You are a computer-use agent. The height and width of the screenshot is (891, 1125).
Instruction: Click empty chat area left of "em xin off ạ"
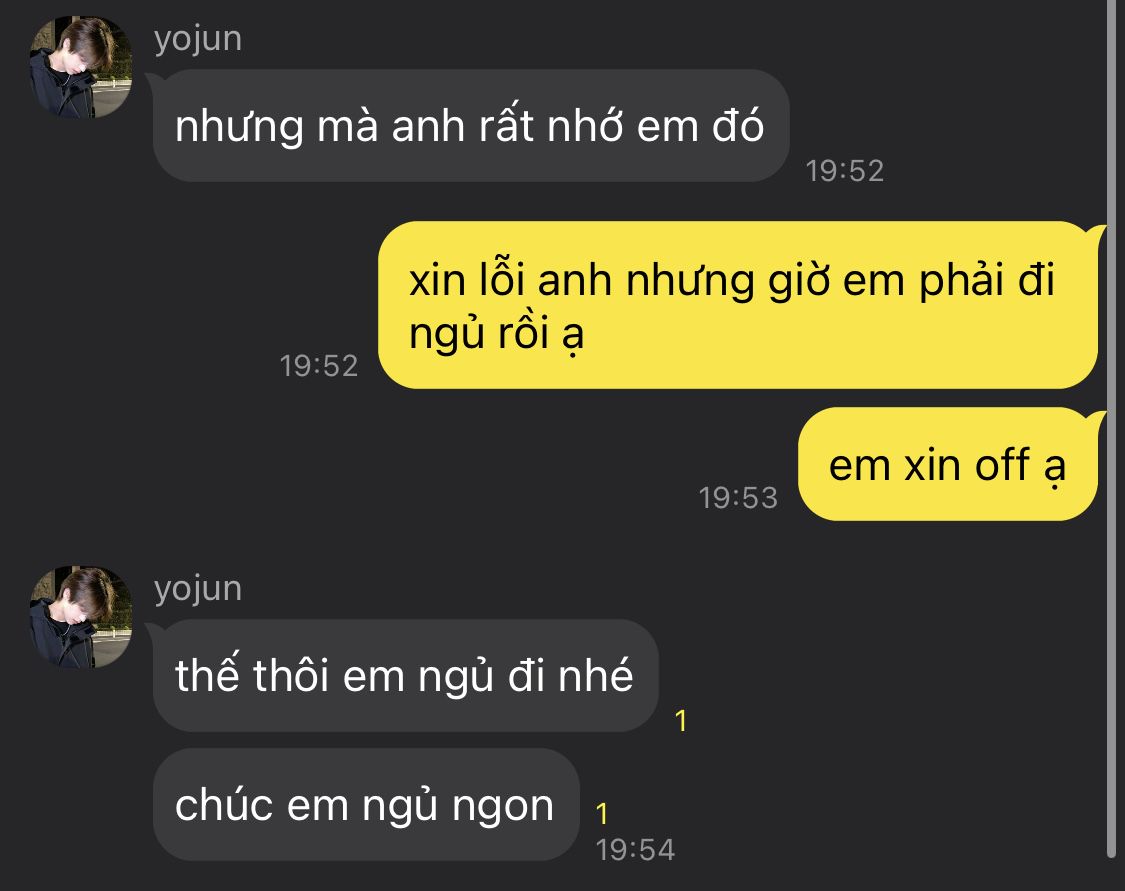click(359, 466)
